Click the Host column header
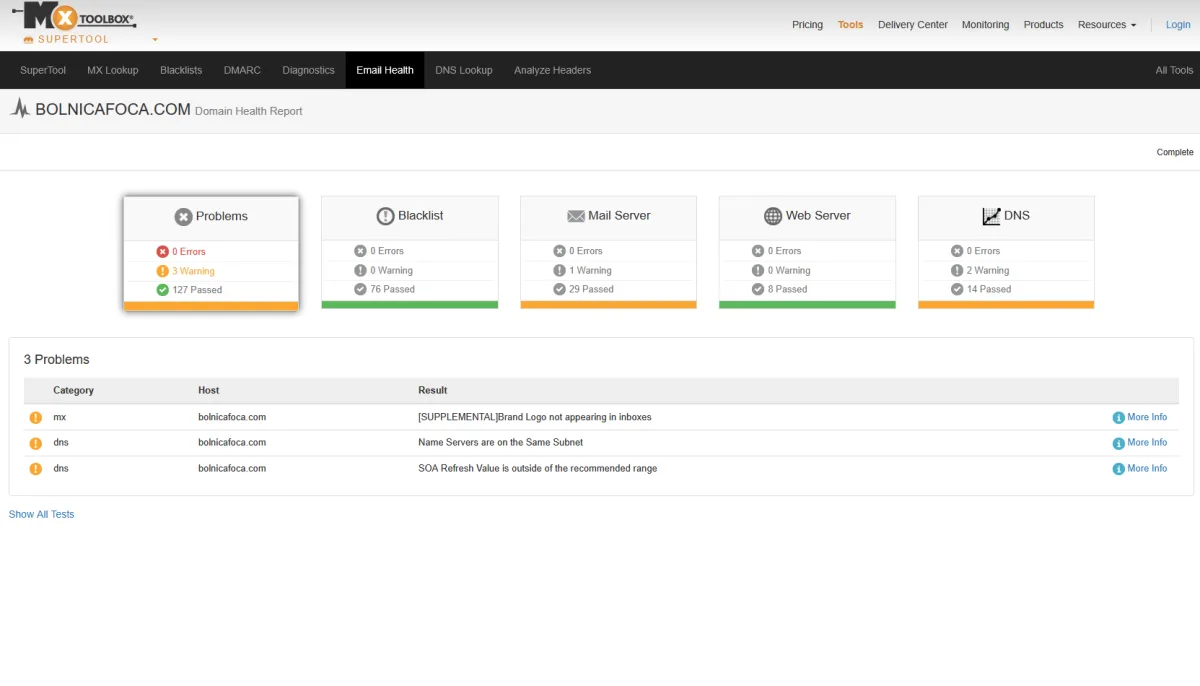1200x686 pixels. click(208, 390)
